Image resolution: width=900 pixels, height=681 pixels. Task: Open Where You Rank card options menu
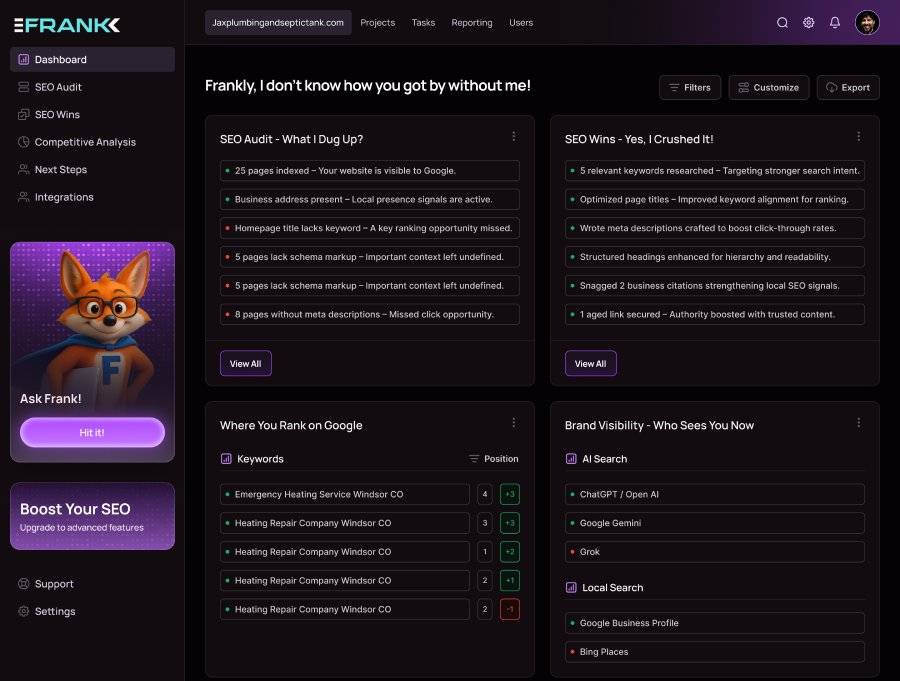pyautogui.click(x=514, y=423)
